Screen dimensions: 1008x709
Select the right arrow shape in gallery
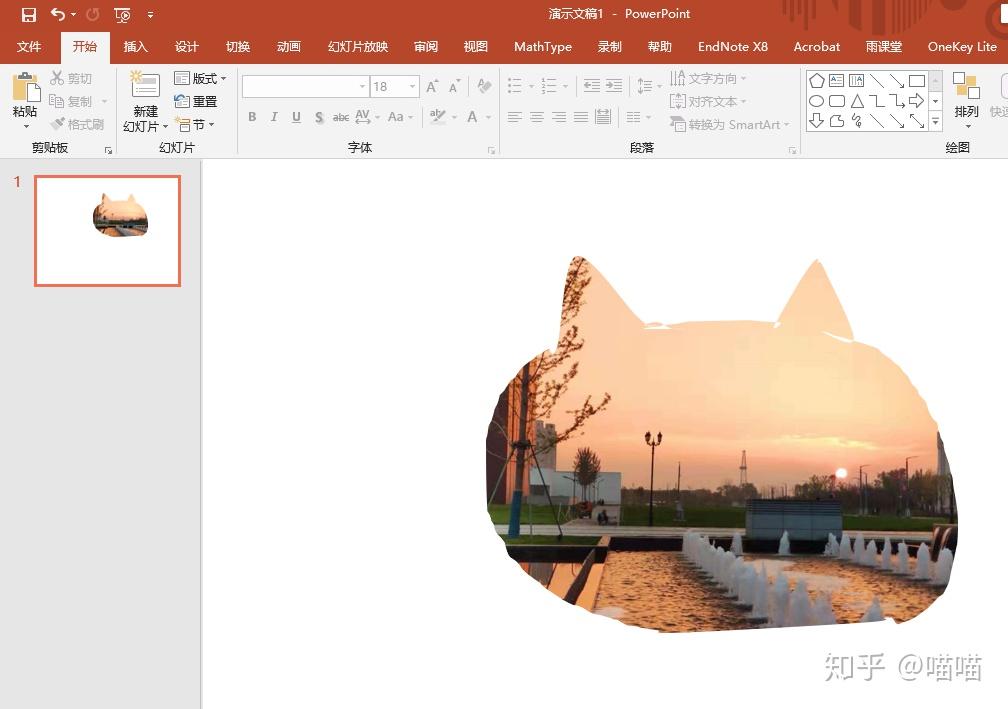pyautogui.click(x=916, y=101)
